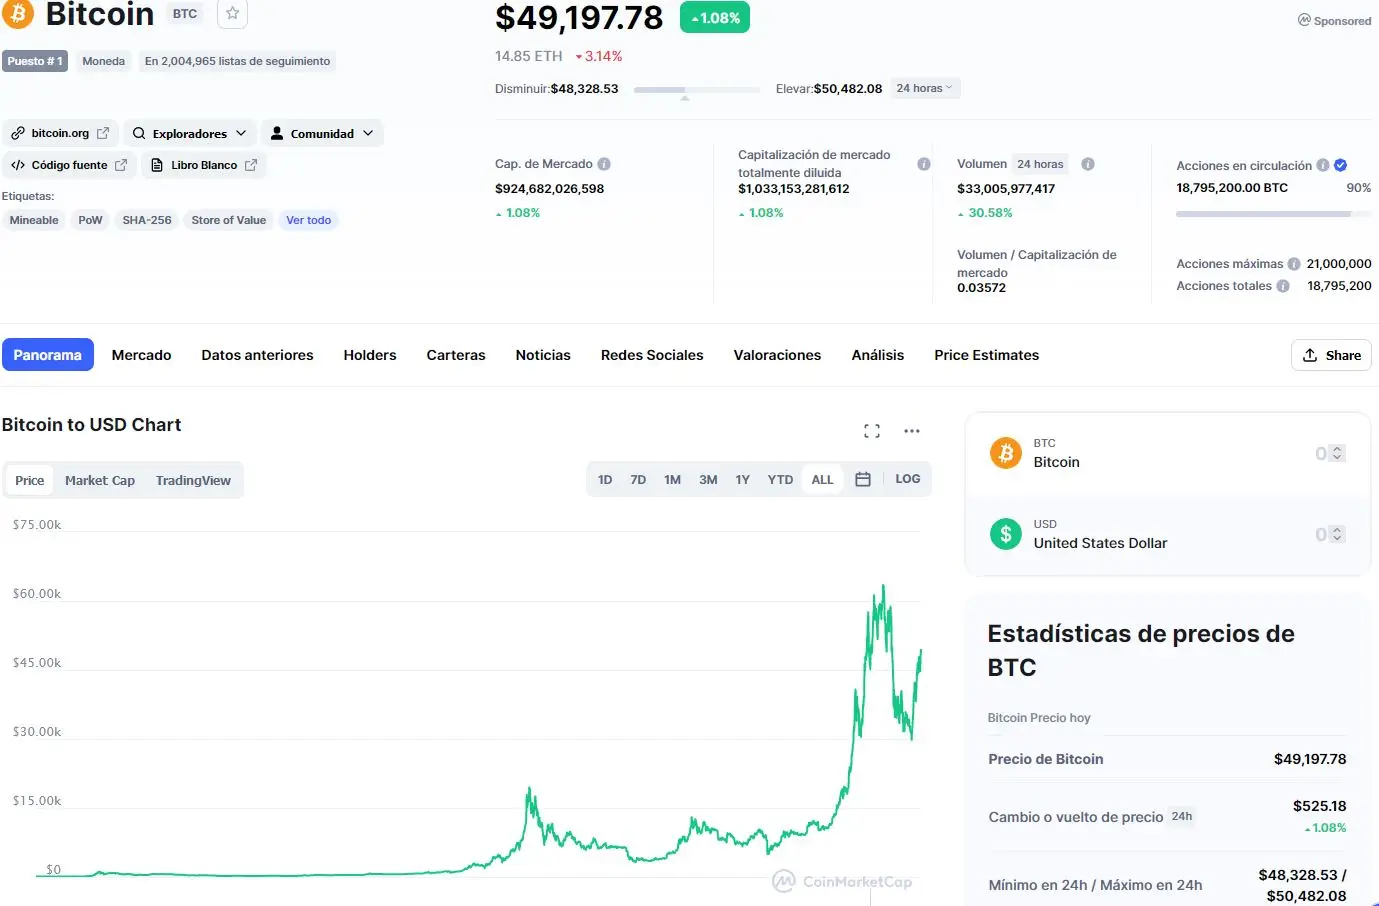Viewport: 1379px width, 906px height.
Task: Select the Price chart view
Action: click(30, 480)
